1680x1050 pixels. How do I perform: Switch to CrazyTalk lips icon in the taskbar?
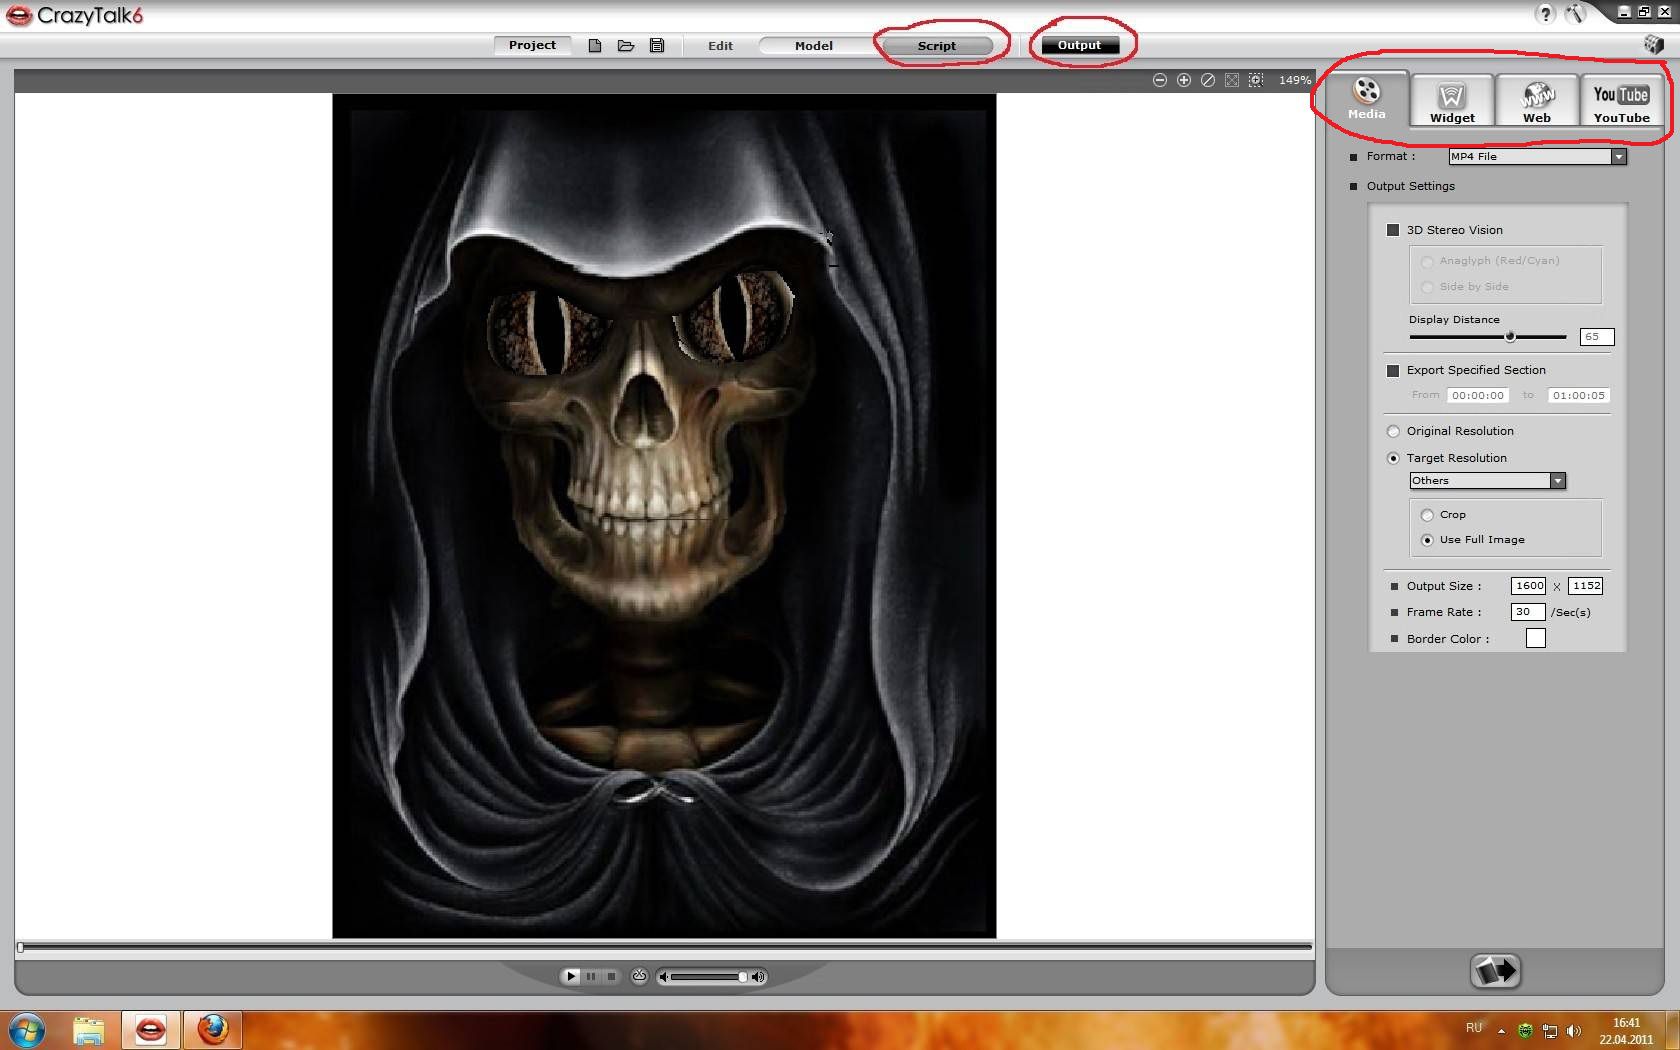coord(151,1030)
